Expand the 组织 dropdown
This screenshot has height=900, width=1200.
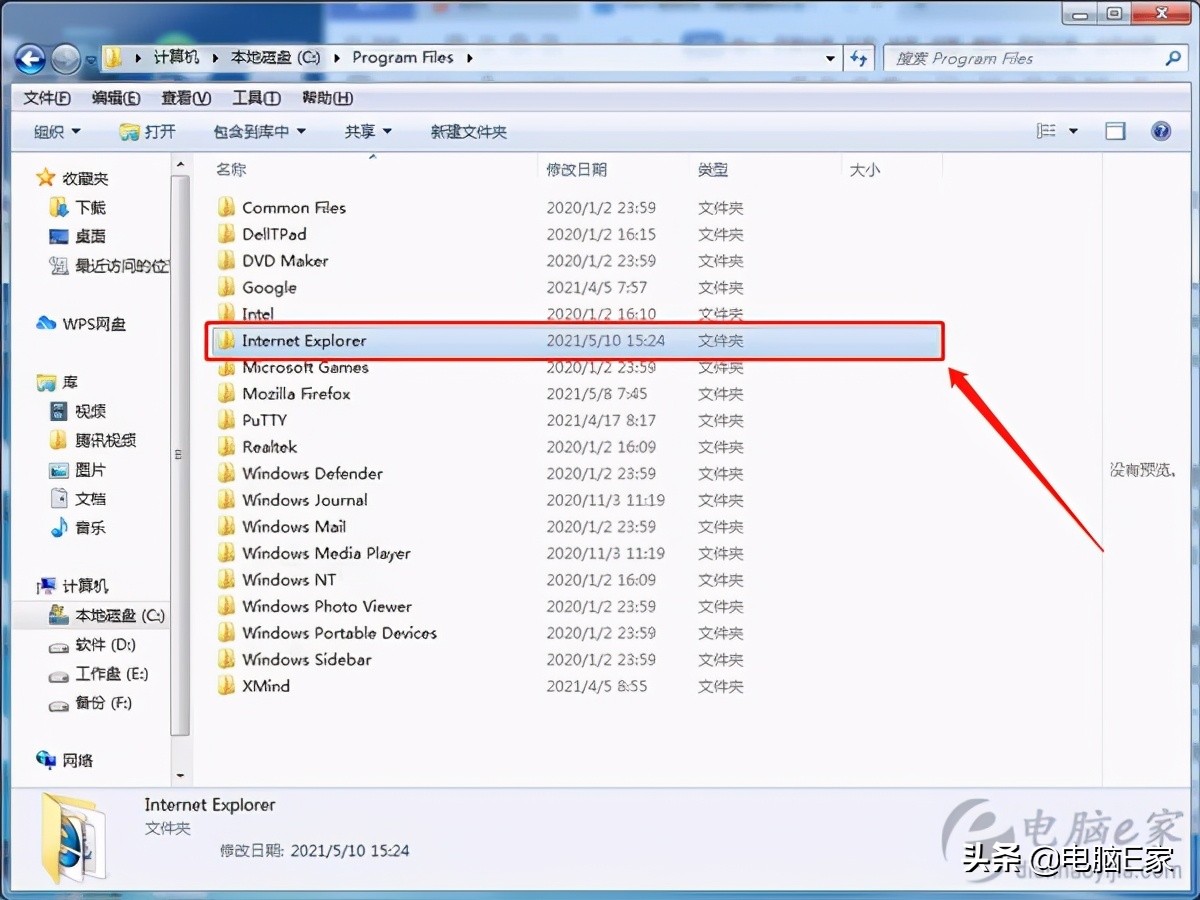(x=58, y=132)
